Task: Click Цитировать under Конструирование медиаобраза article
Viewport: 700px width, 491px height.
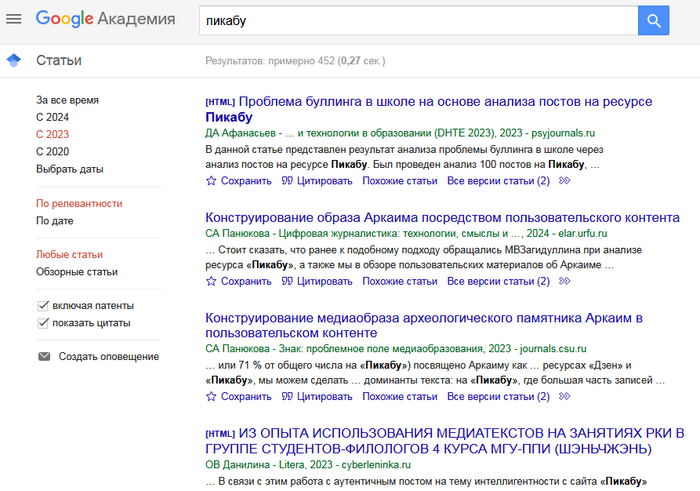Action: (325, 396)
